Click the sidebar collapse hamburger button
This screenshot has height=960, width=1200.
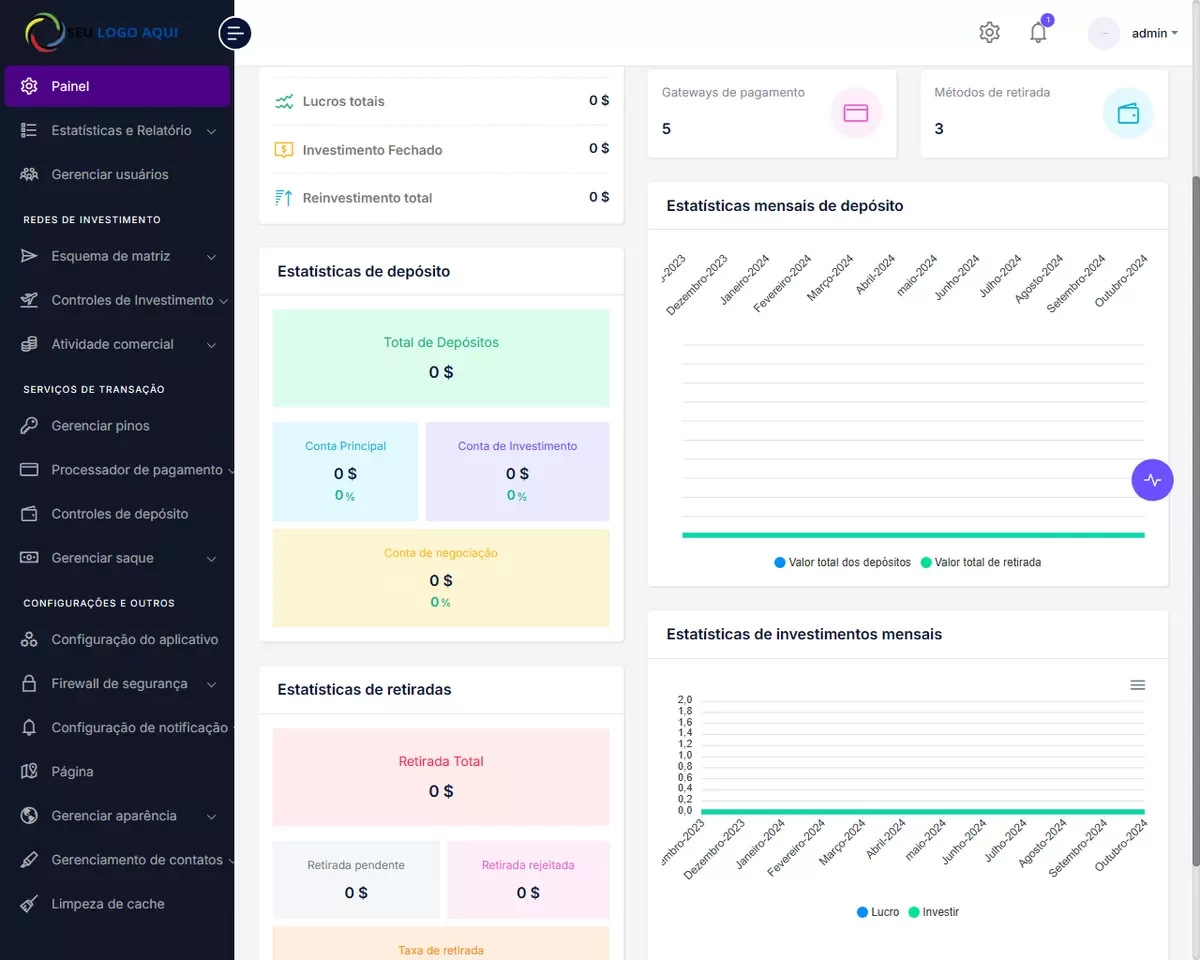[235, 33]
